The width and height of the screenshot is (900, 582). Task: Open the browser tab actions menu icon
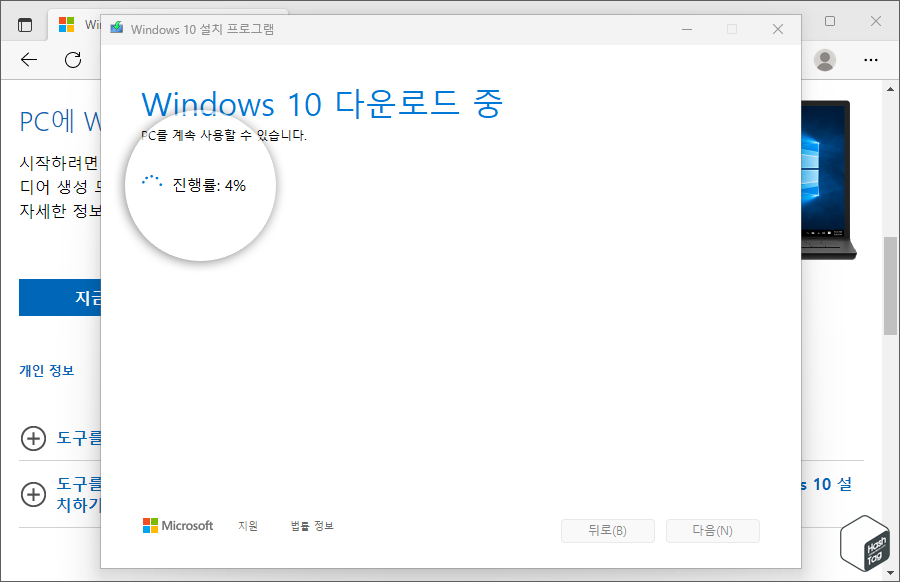coord(25,25)
